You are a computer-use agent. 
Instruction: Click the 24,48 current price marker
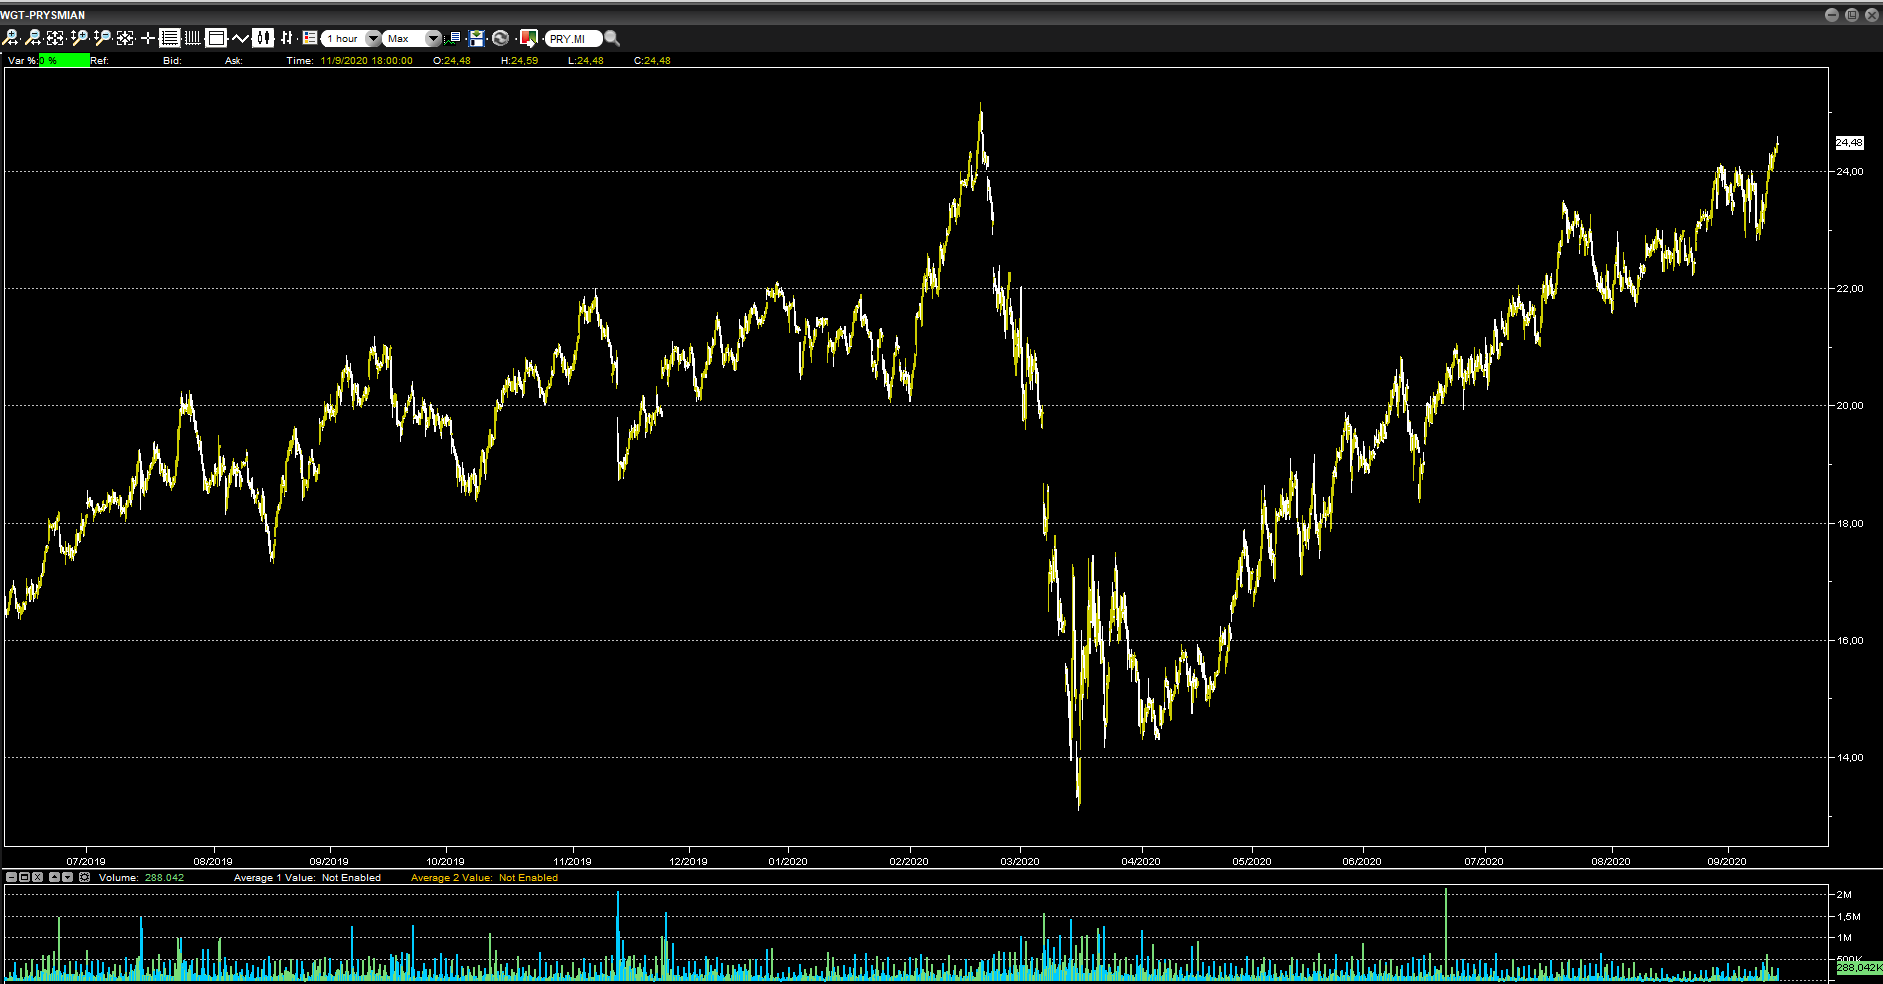[x=1849, y=143]
